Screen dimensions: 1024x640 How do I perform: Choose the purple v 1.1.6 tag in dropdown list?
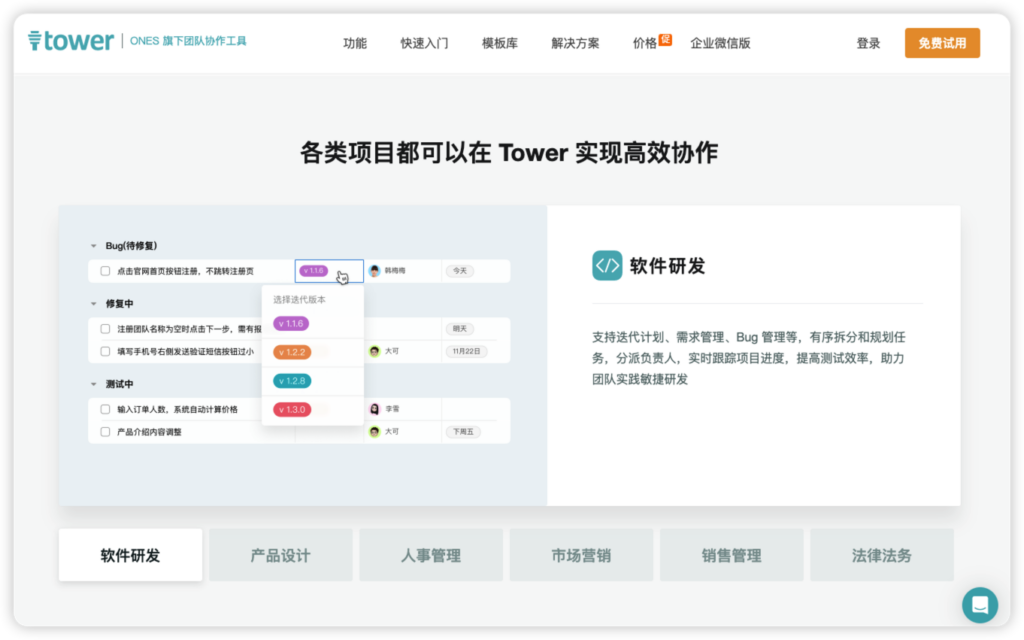291,323
